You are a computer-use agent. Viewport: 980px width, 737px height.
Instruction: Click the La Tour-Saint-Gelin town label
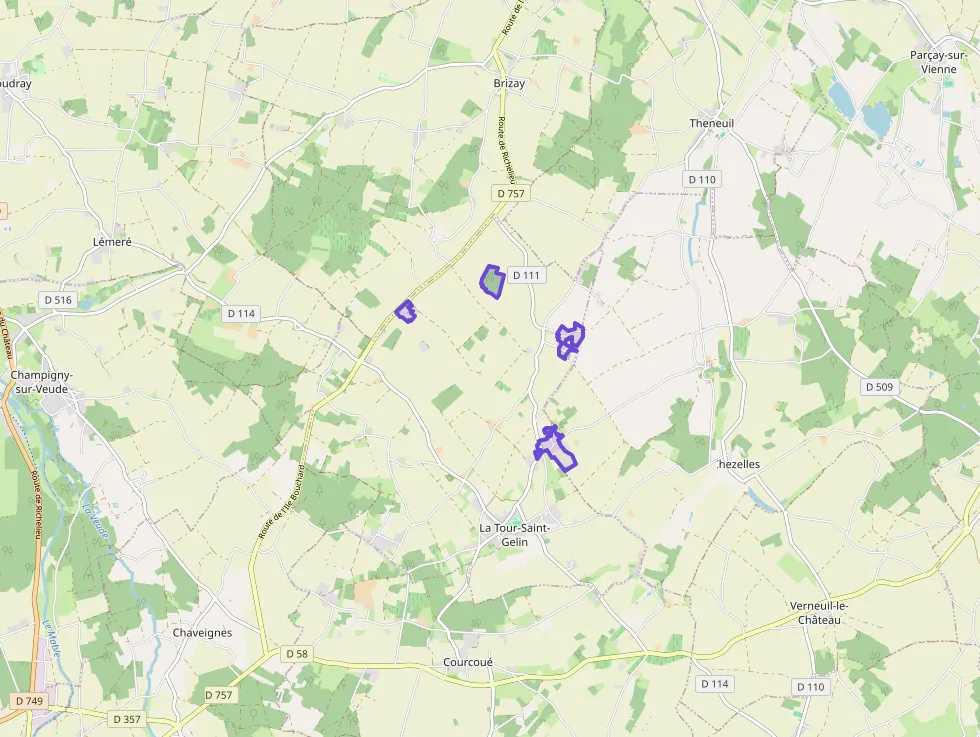514,535
